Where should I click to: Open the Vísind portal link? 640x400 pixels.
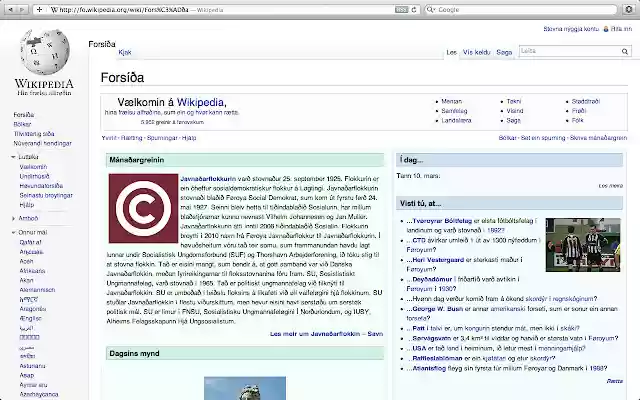point(515,111)
